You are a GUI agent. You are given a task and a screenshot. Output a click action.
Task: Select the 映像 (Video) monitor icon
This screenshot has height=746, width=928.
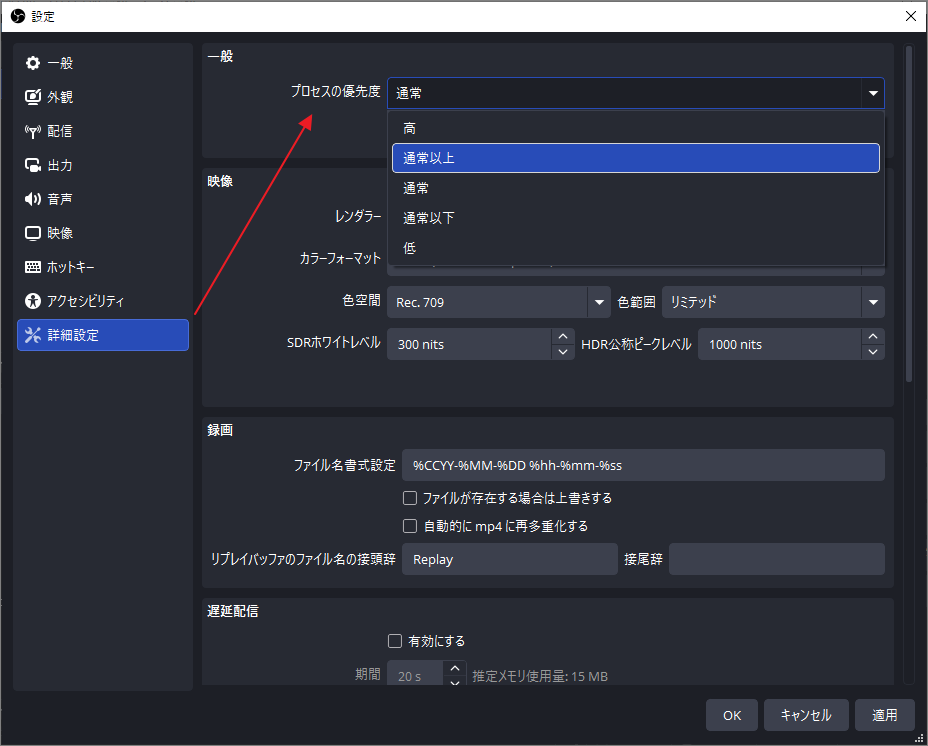pyautogui.click(x=35, y=232)
